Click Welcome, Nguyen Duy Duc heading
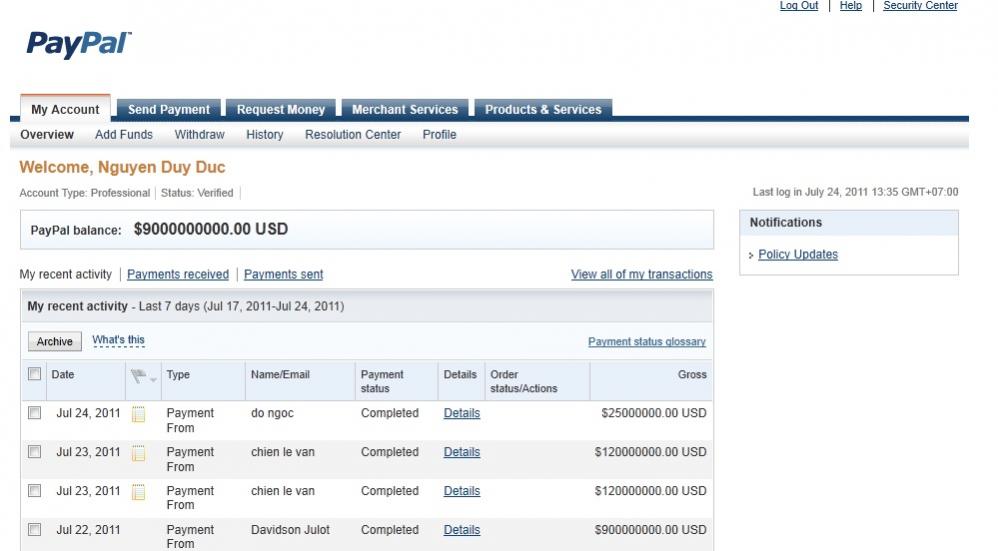This screenshot has height=551, width=998. 122,167
